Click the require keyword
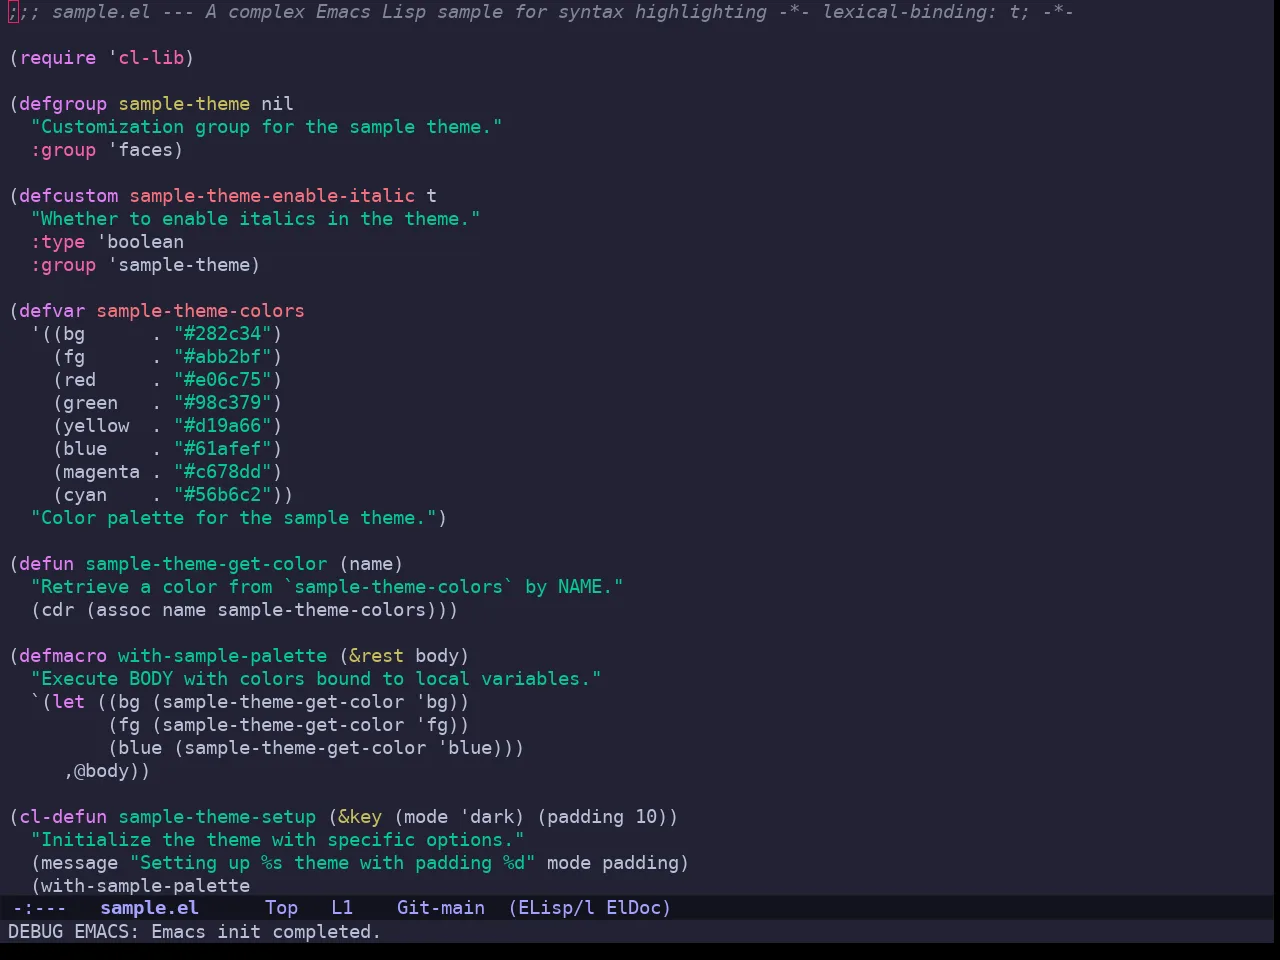Screen dimensions: 1280x960 coord(58,58)
